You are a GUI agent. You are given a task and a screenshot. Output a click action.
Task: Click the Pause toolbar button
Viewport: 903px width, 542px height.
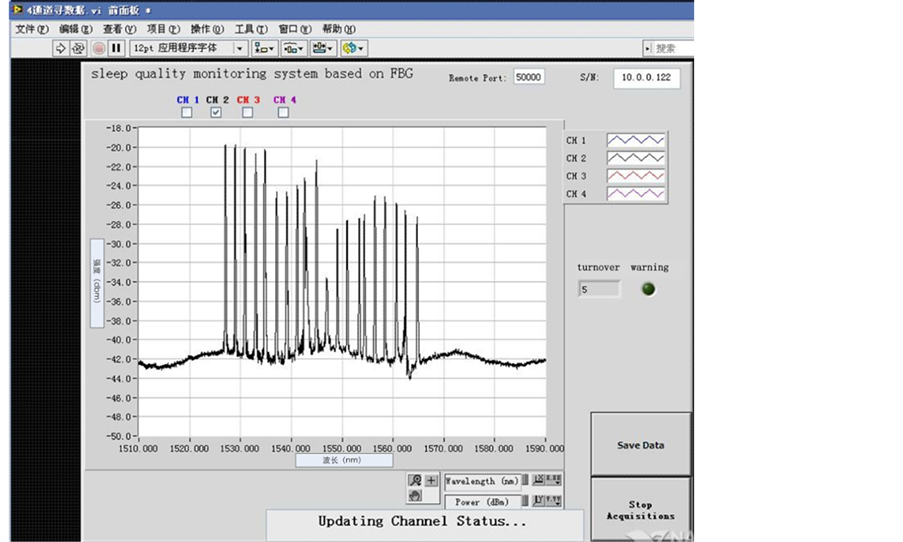tap(116, 48)
